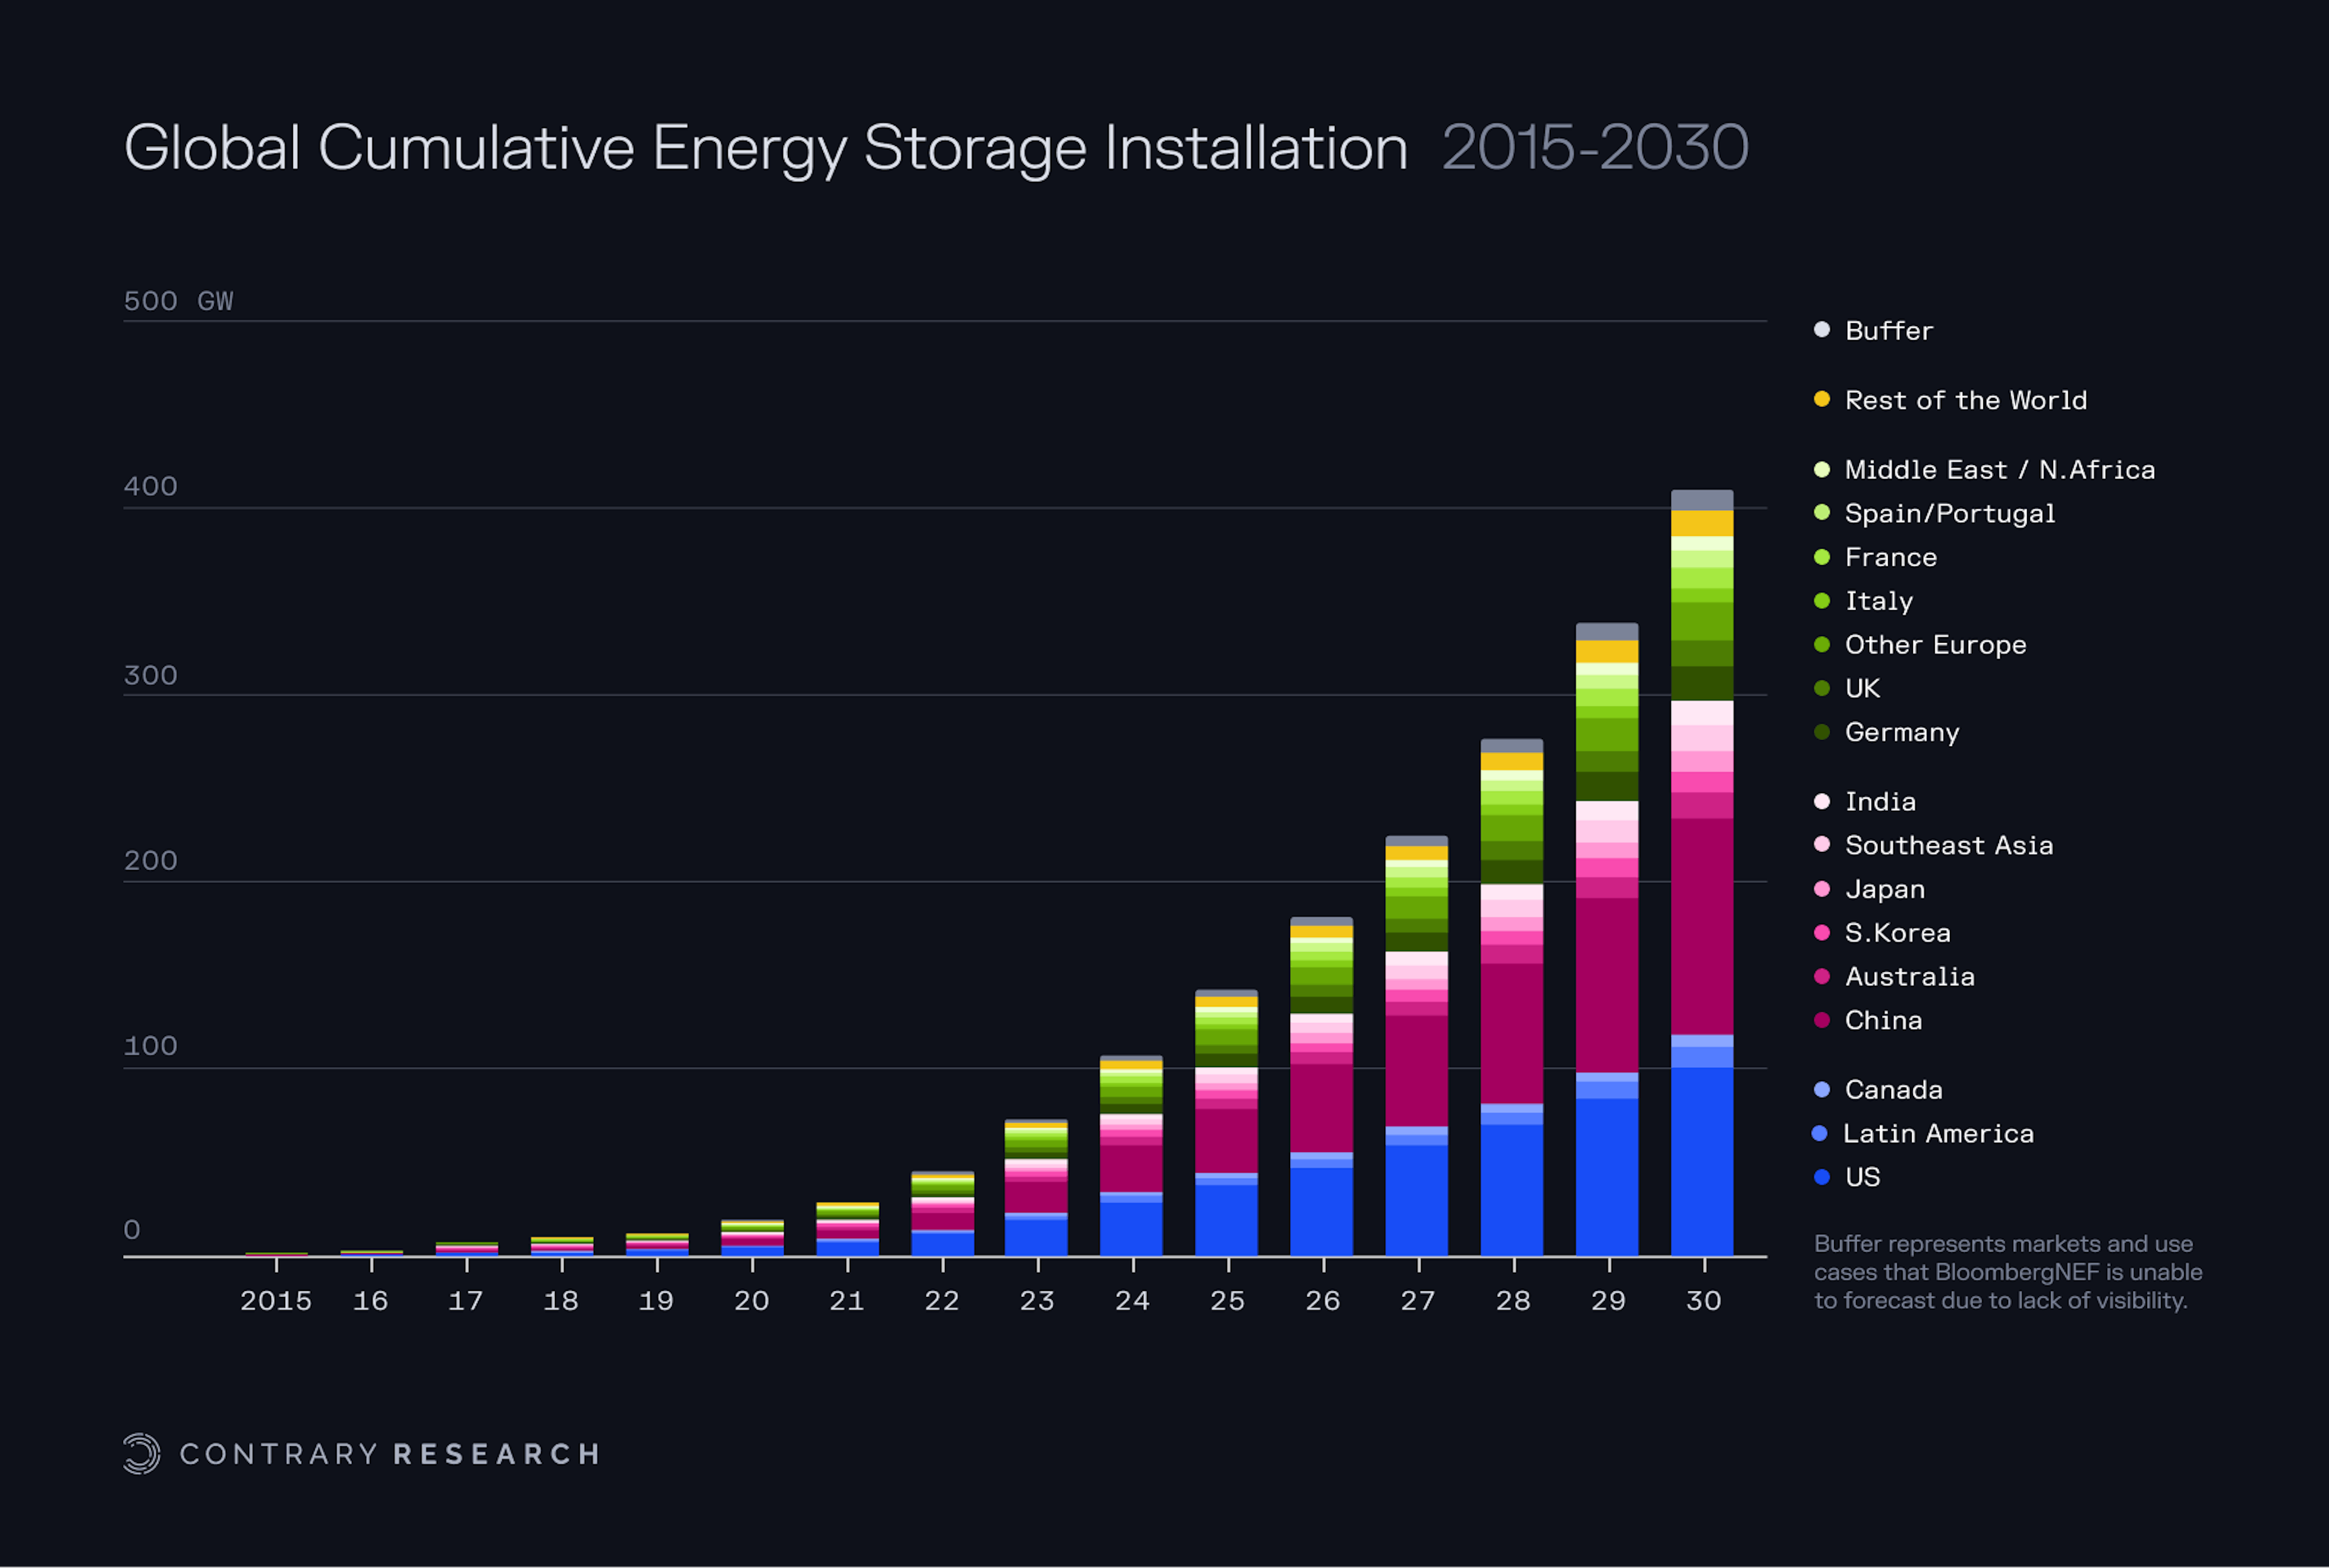Click the 500 GW axis label
2329x1568 pixels.
[178, 301]
